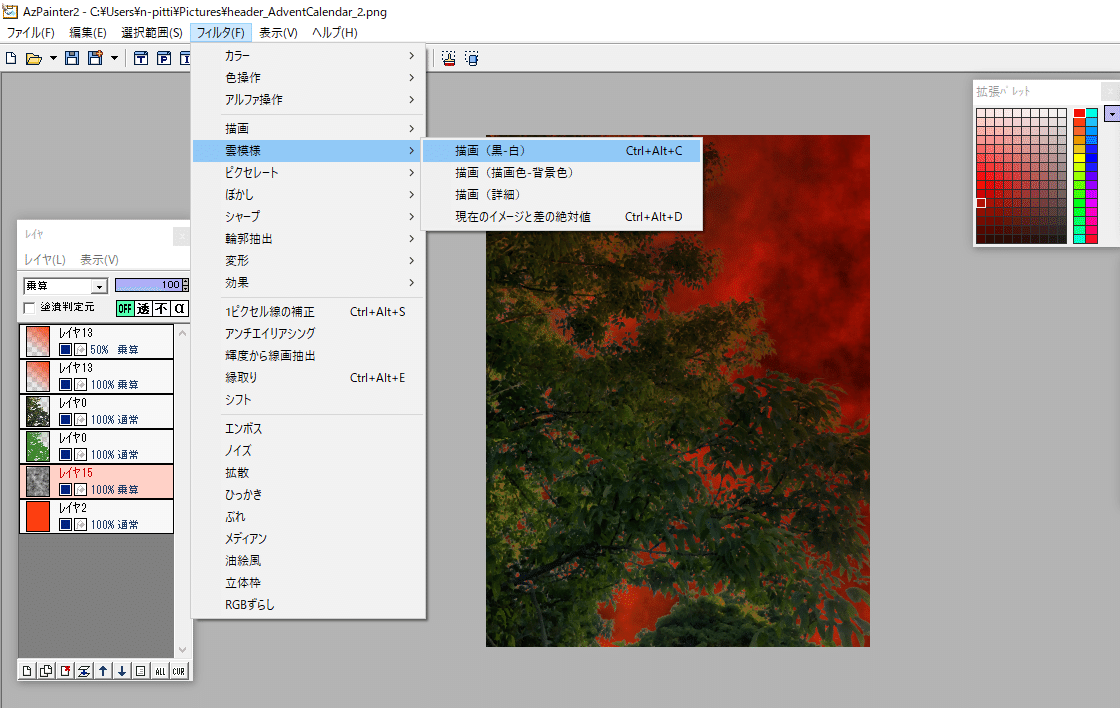Click the delete layer icon
Viewport: 1120px width, 708px height.
click(64, 670)
